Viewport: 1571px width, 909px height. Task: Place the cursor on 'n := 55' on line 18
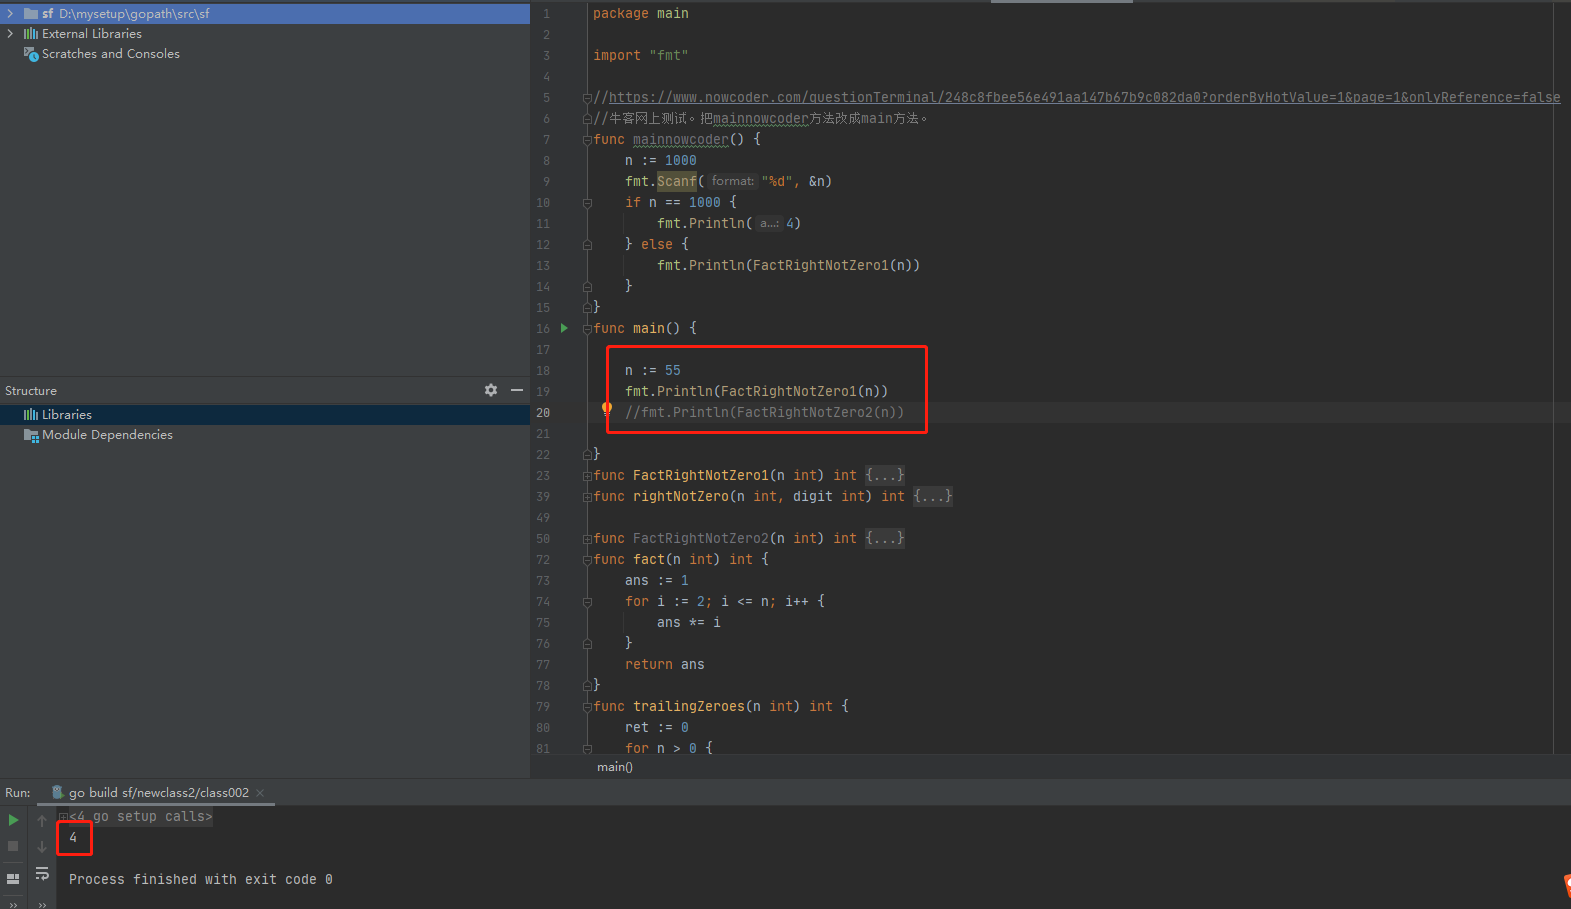[652, 370]
